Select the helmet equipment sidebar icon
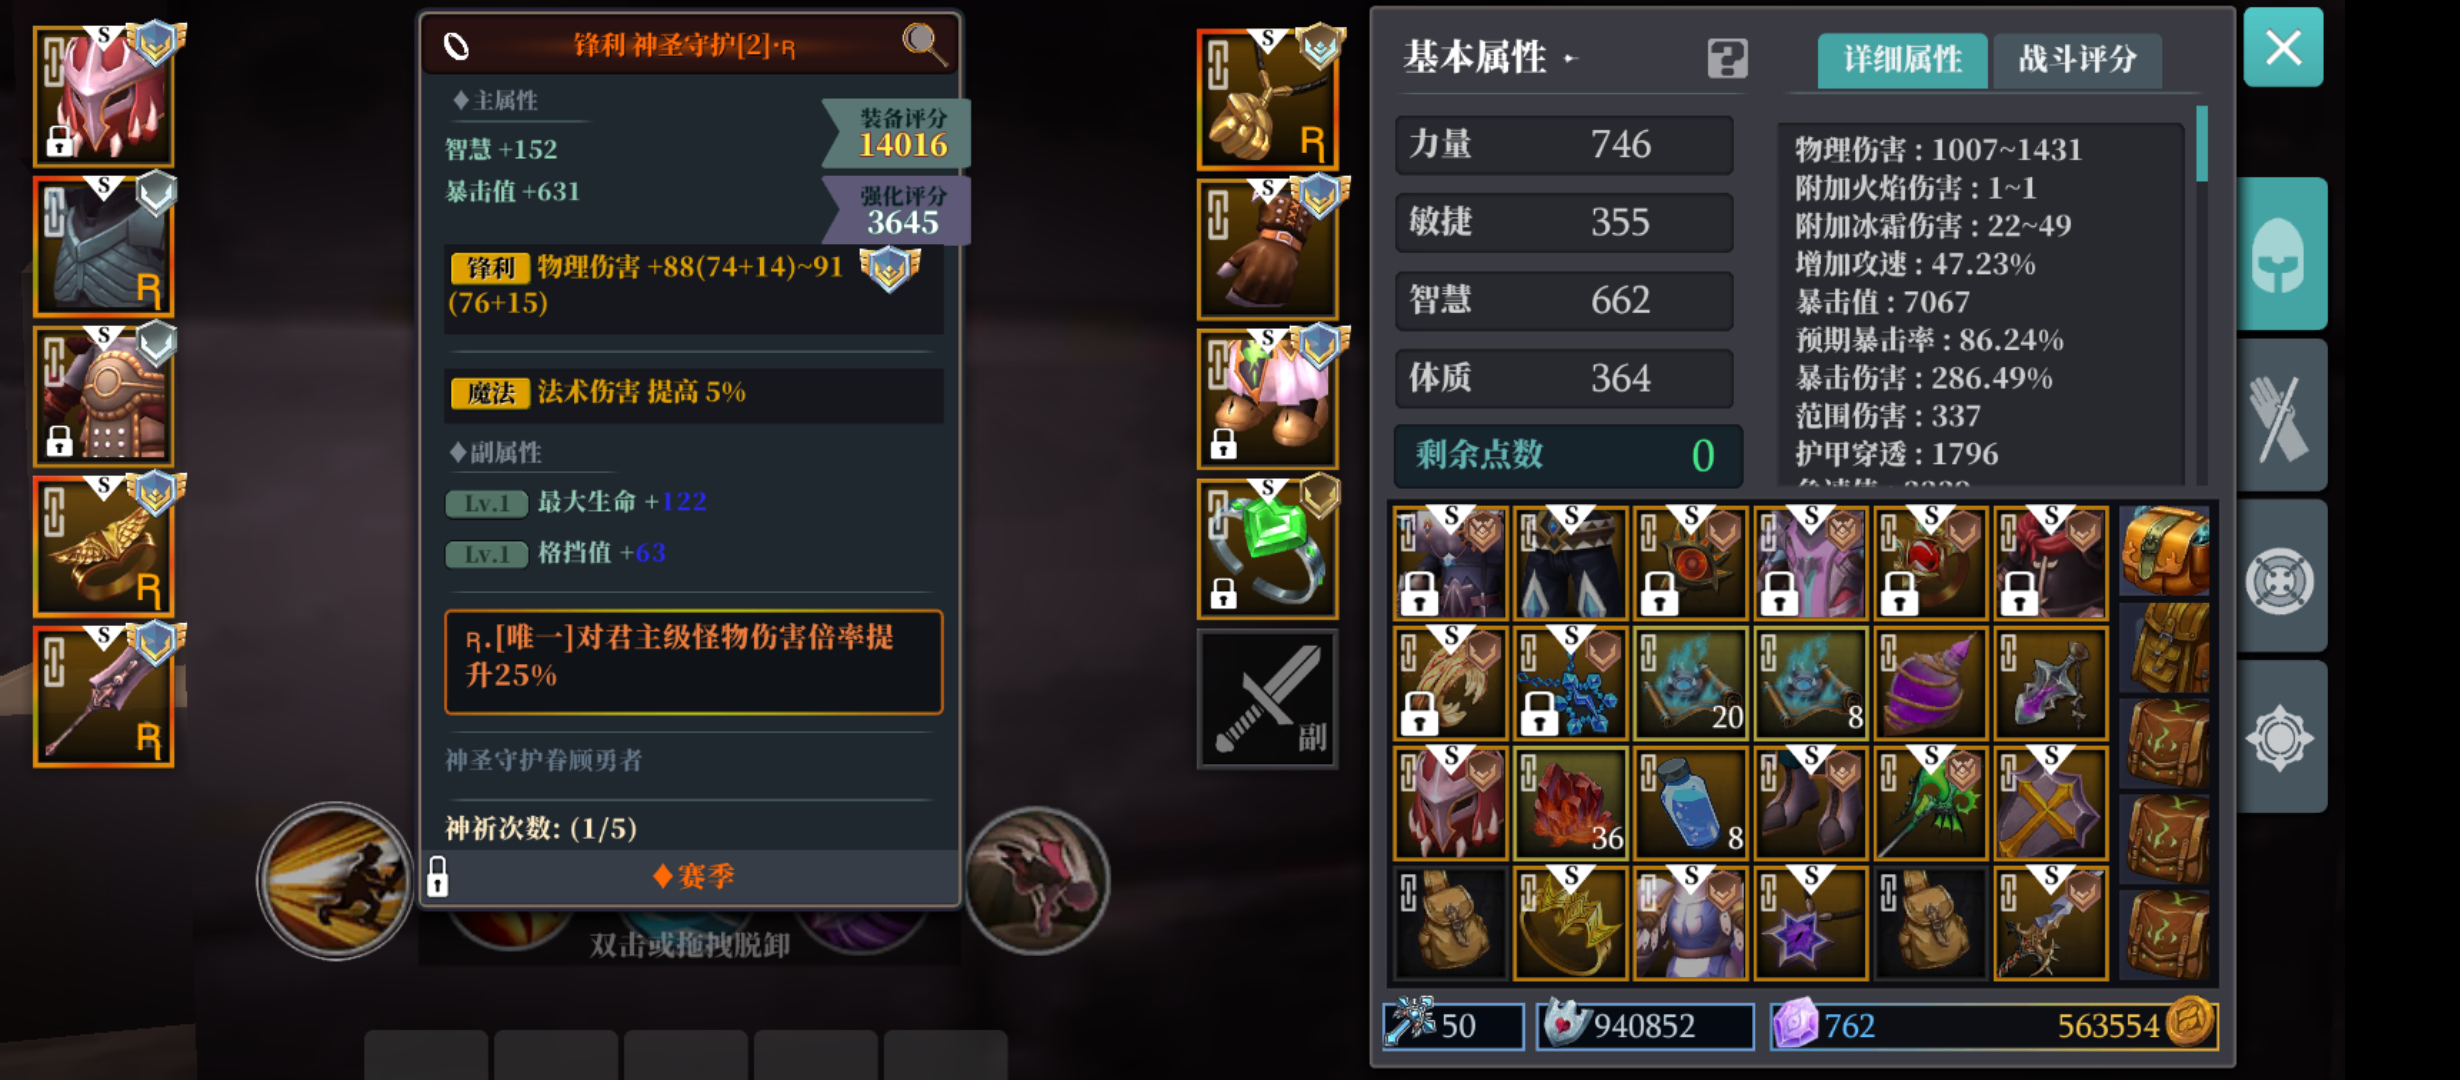 tap(2280, 255)
